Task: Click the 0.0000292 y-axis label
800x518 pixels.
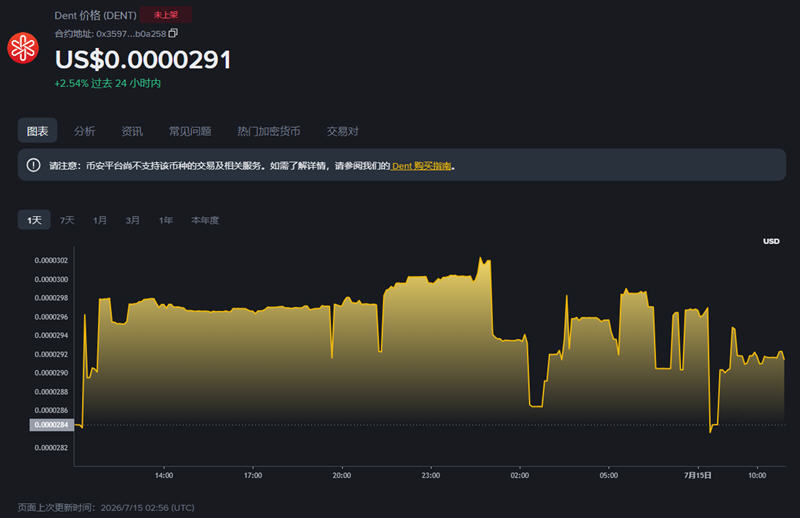Action: coord(51,354)
